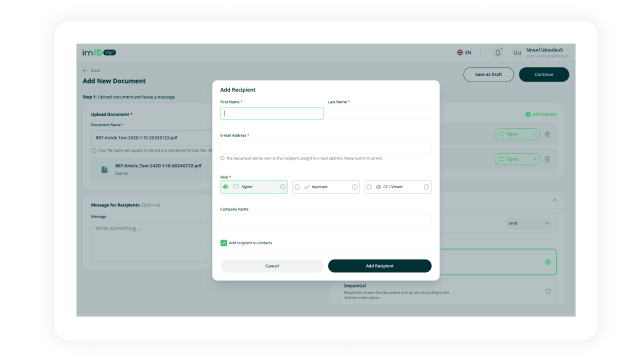Focus the E-mail Address input field
The width and height of the screenshot is (619, 362).
(326, 147)
